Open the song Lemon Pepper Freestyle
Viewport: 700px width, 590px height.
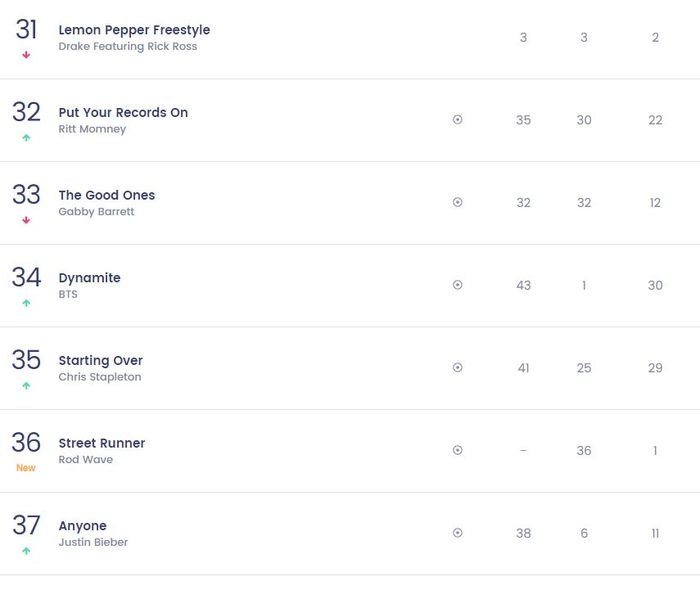pyautogui.click(x=134, y=30)
